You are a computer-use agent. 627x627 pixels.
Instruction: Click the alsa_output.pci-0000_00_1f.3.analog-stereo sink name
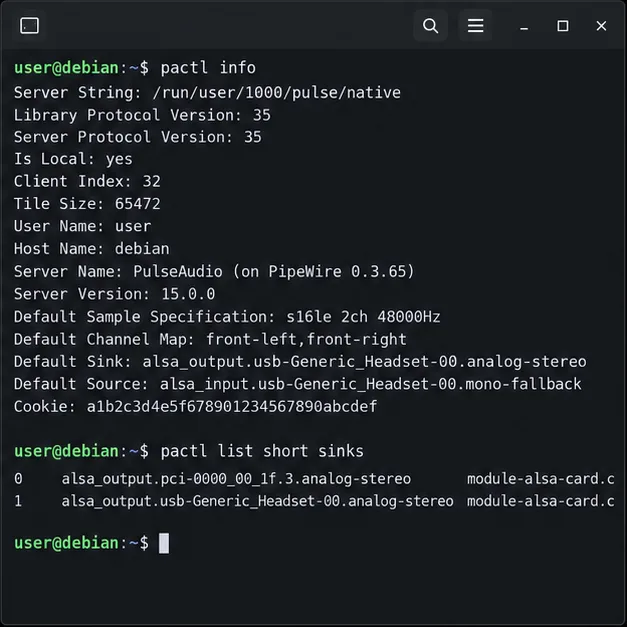tap(236, 479)
